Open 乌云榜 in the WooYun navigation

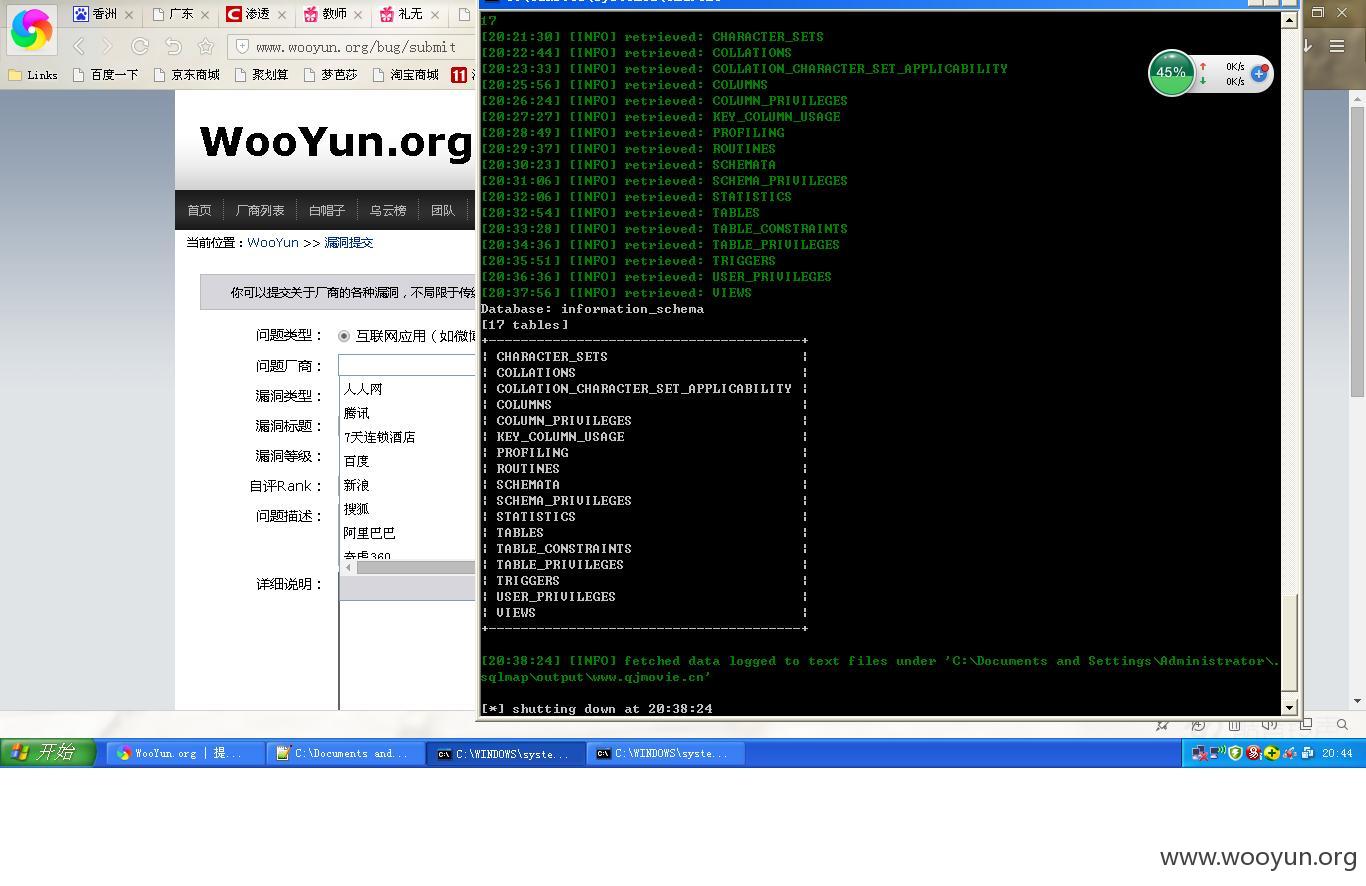(388, 210)
